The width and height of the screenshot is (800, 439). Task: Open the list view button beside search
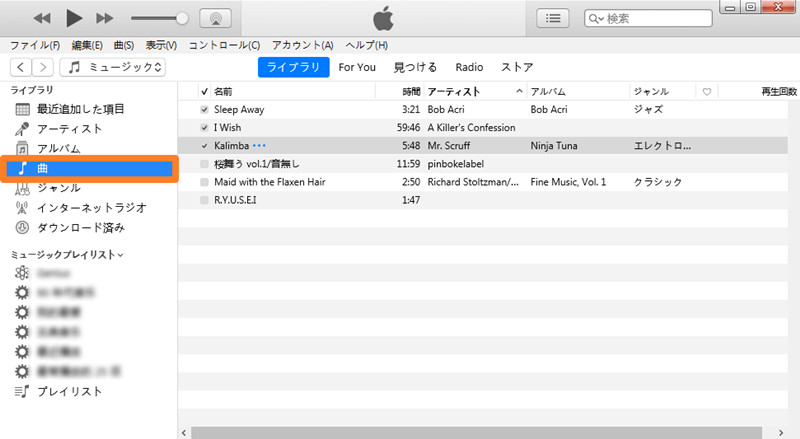point(553,18)
